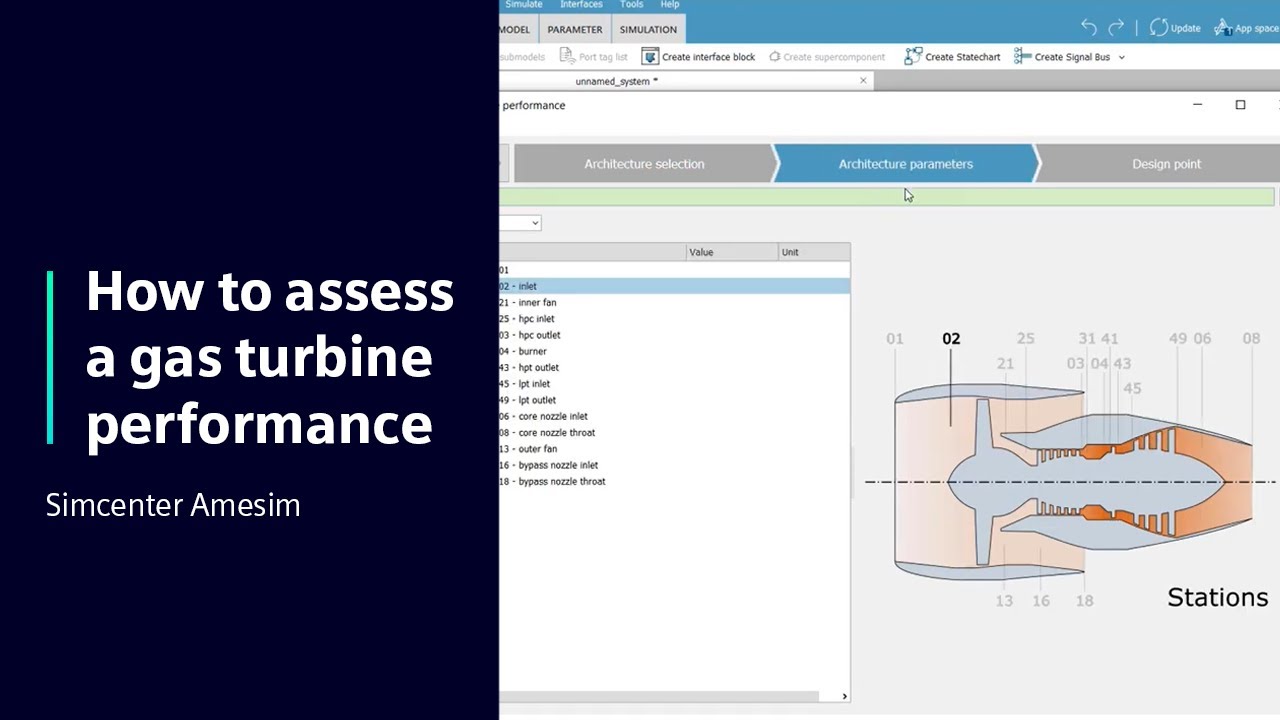Open App space icon
The height and width of the screenshot is (720, 1280).
point(1222,28)
